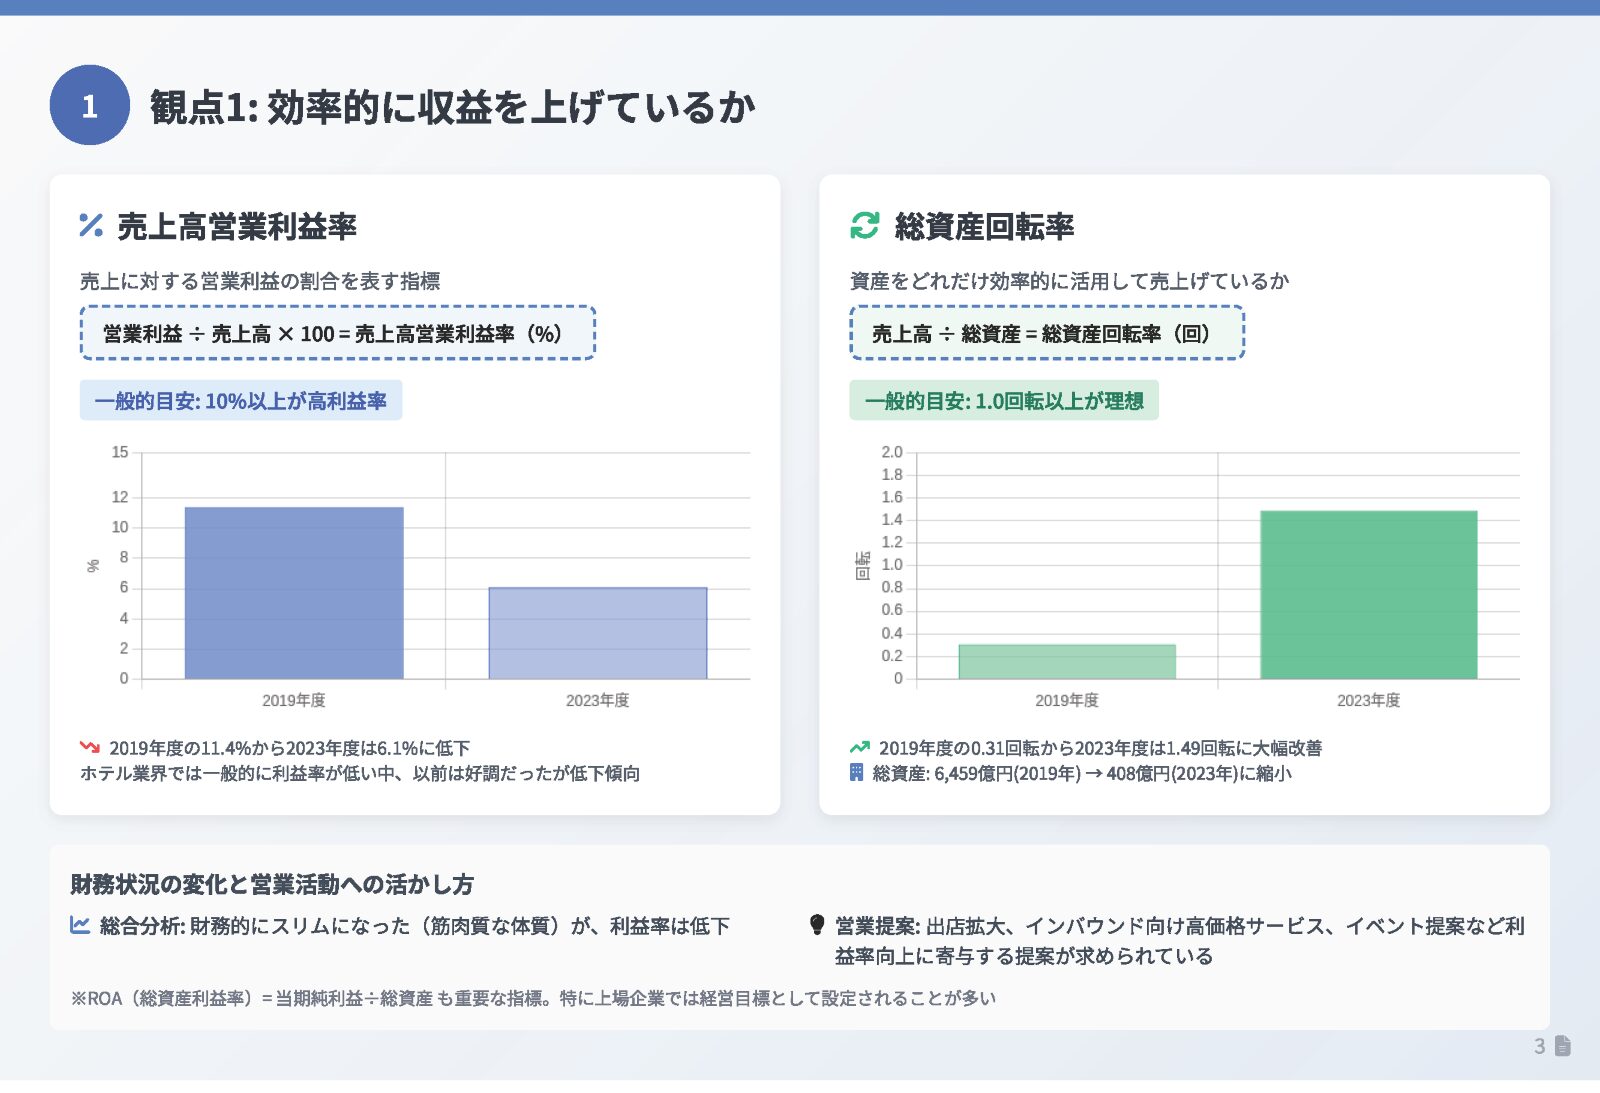
Task: Click the 2019年度 bar in the profit margin chart
Action: point(294,593)
